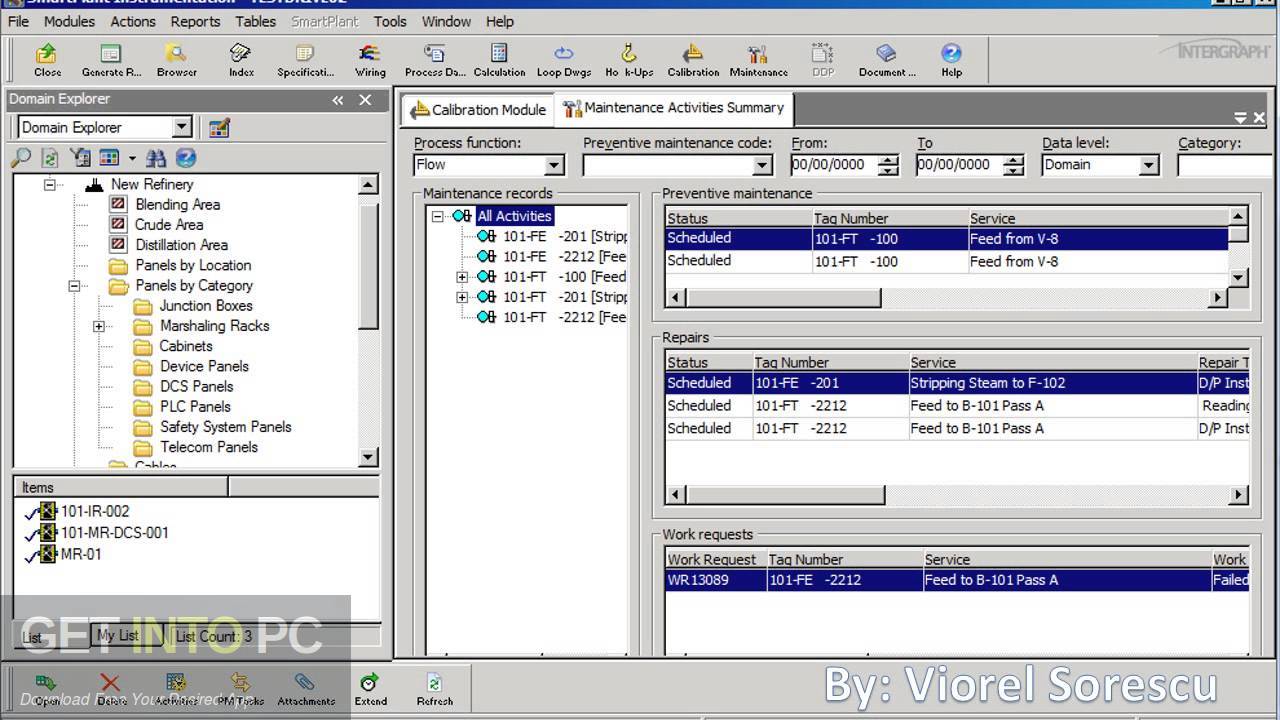Click the green refresh icon in Domain Explorer

pos(50,158)
